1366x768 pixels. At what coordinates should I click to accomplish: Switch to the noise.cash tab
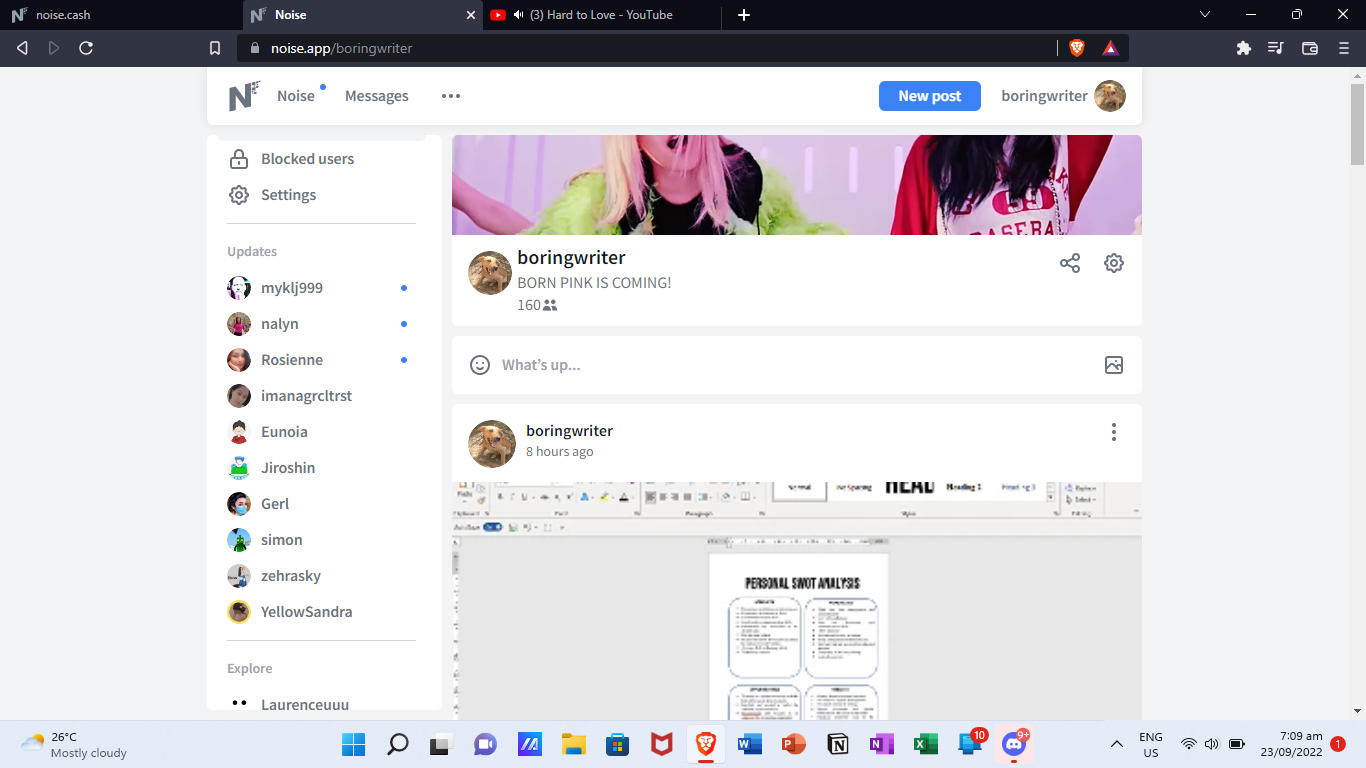tap(120, 15)
